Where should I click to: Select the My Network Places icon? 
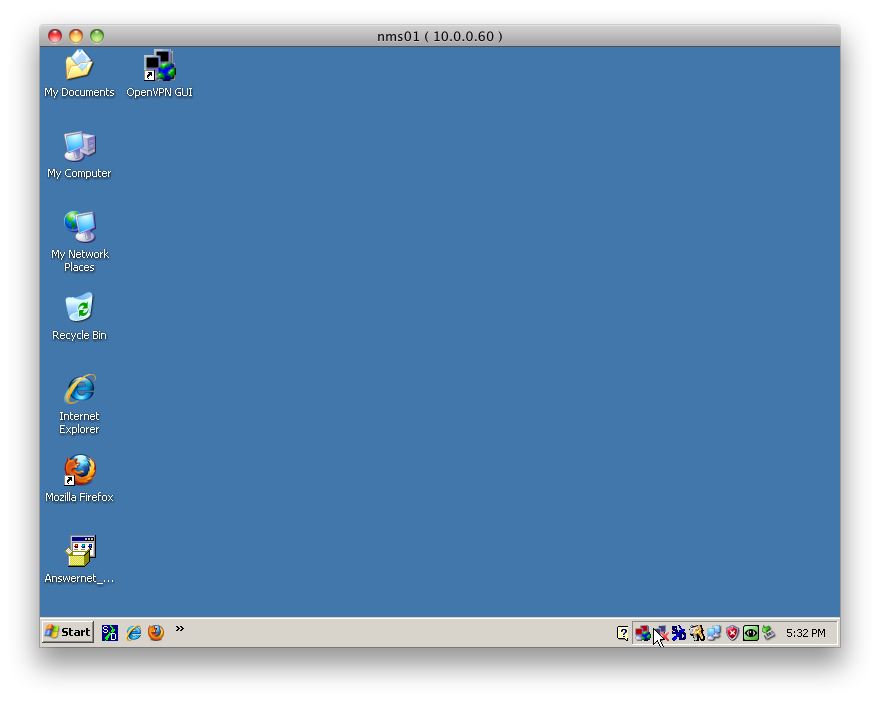click(79, 241)
